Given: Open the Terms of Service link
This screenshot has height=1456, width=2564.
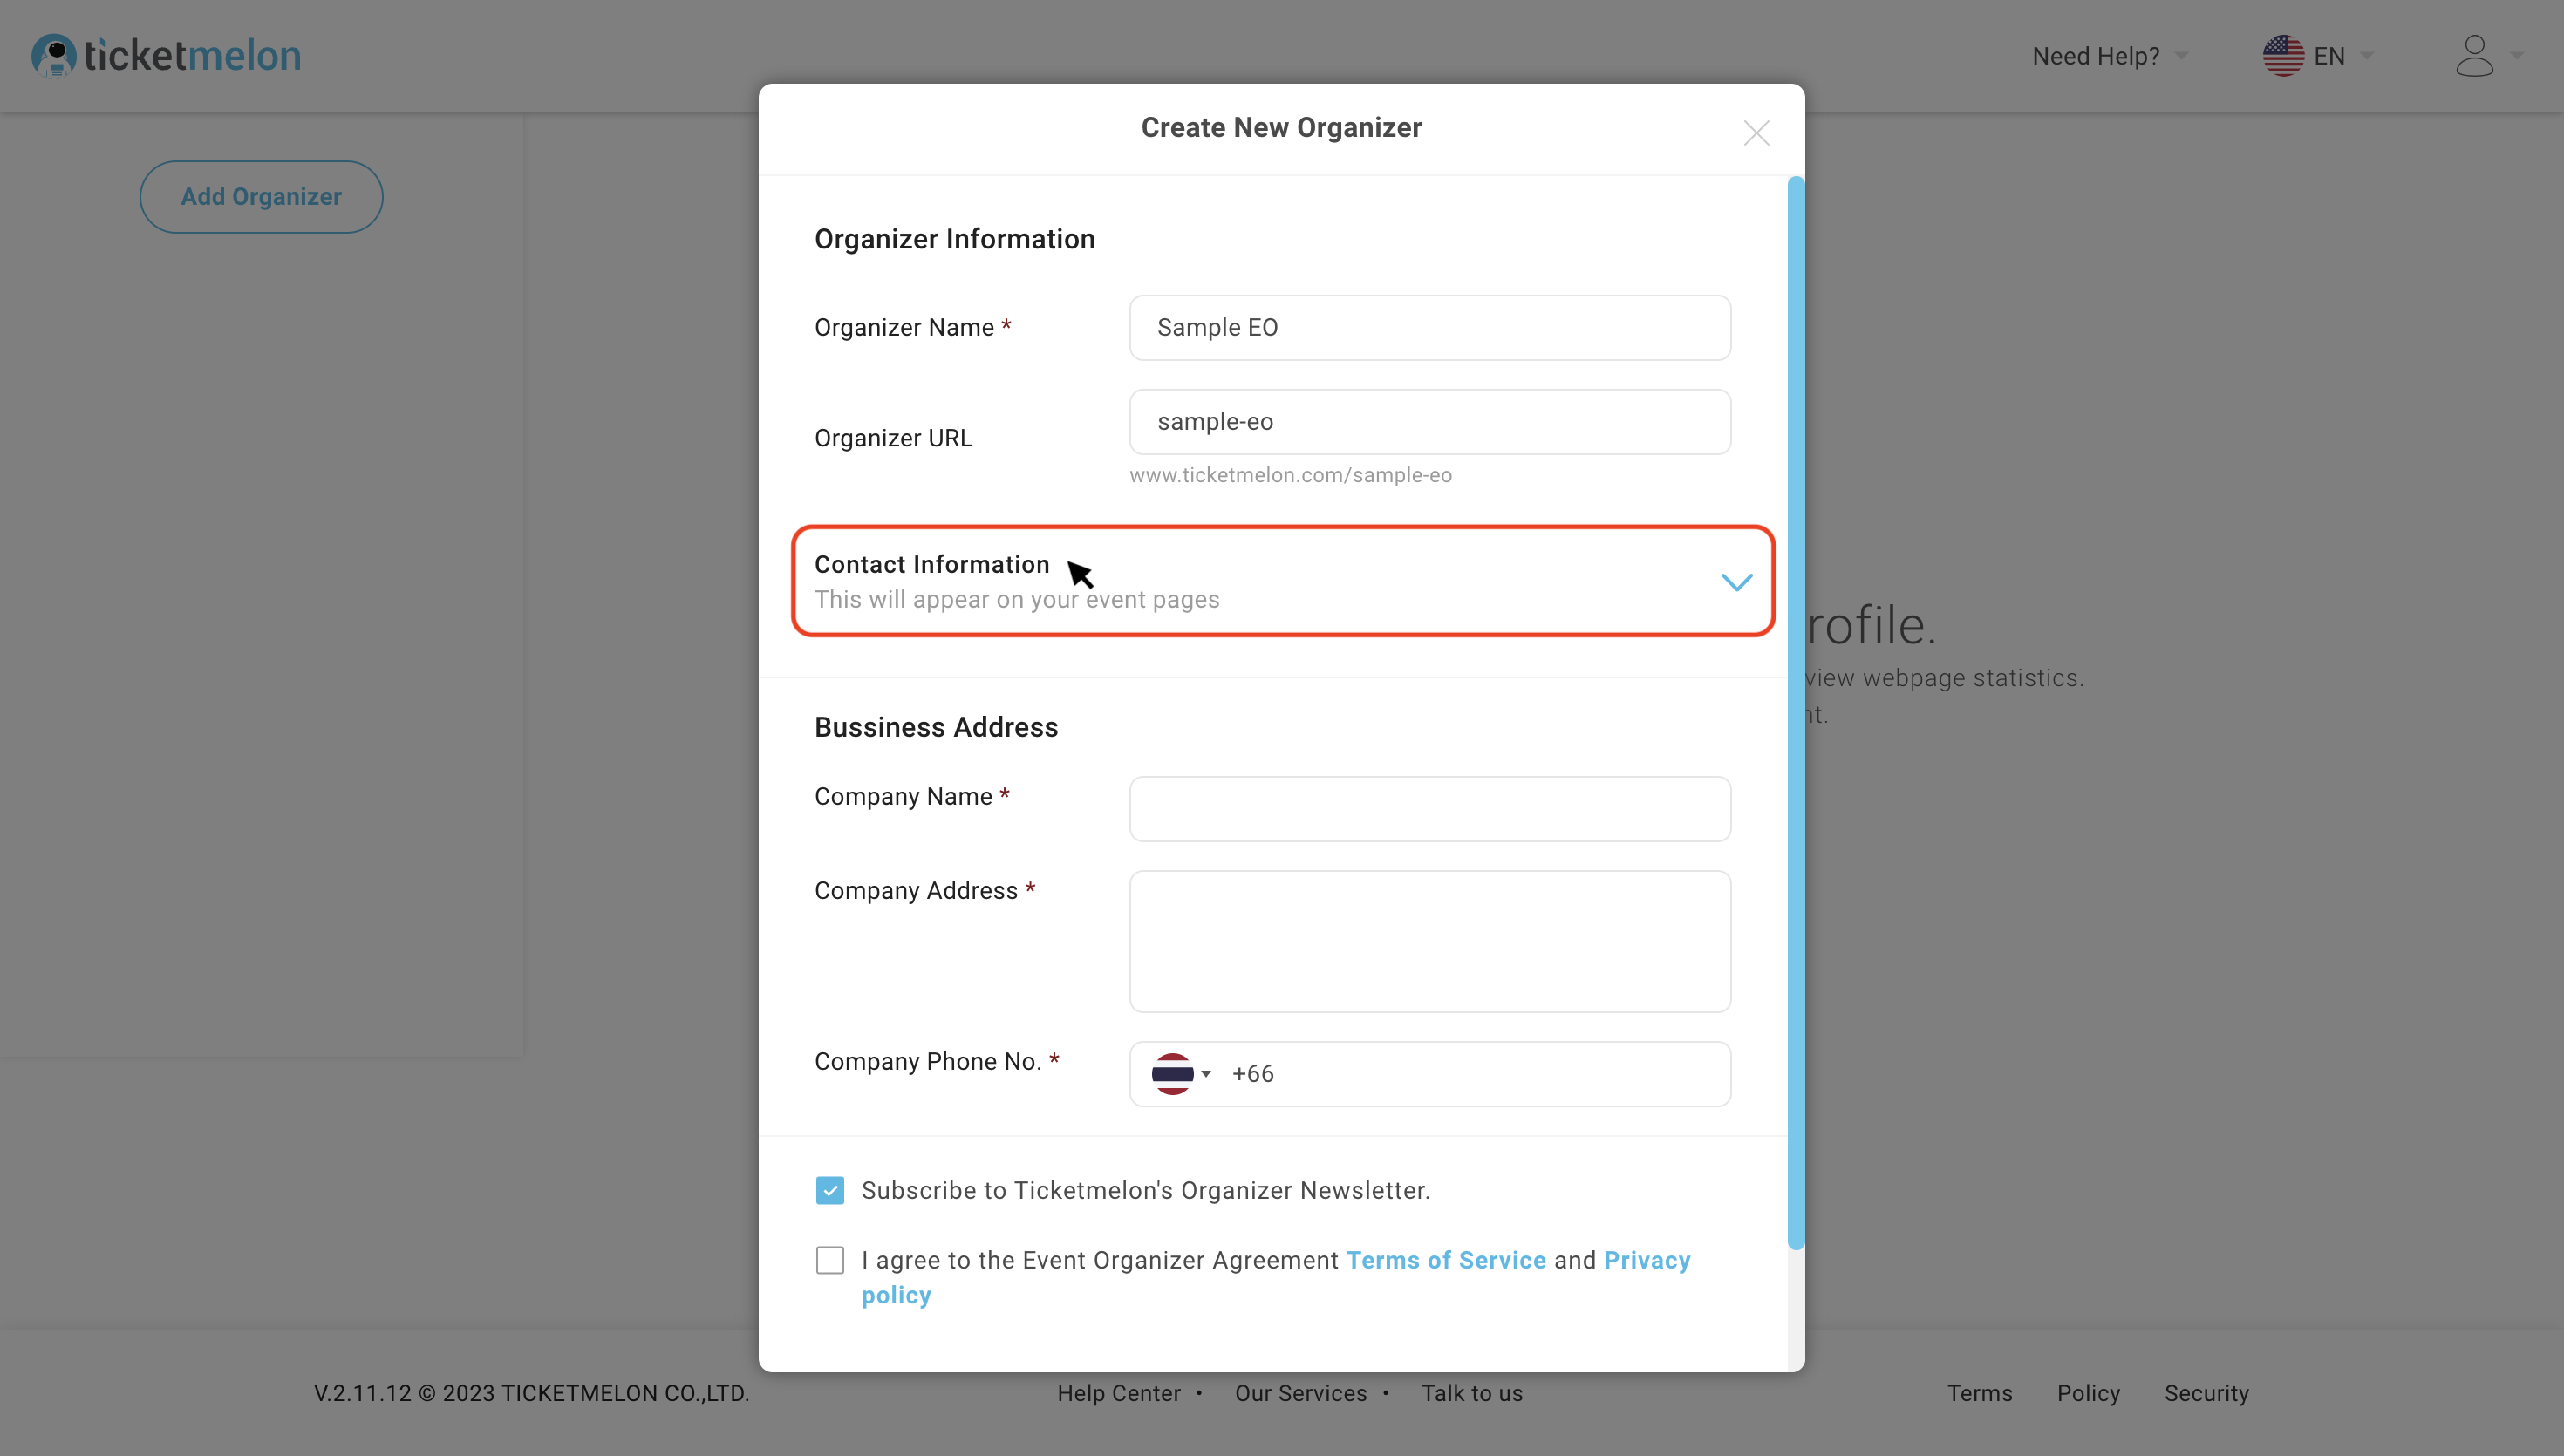Looking at the screenshot, I should [x=1446, y=1260].
